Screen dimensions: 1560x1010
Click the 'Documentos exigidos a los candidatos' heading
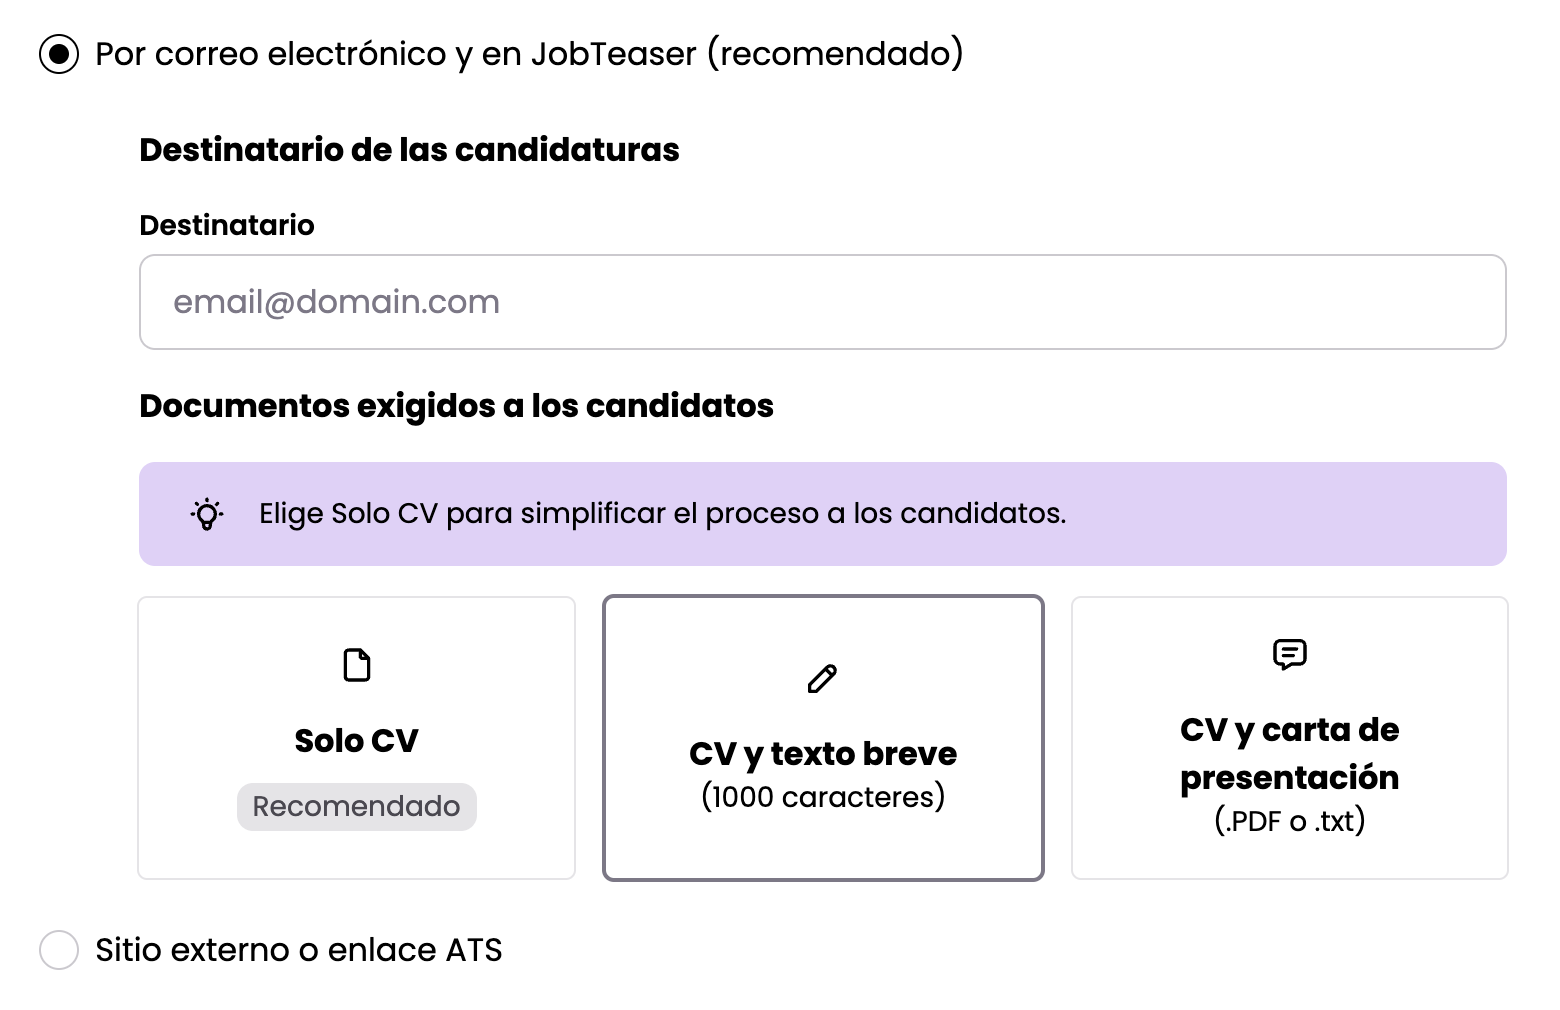(457, 406)
